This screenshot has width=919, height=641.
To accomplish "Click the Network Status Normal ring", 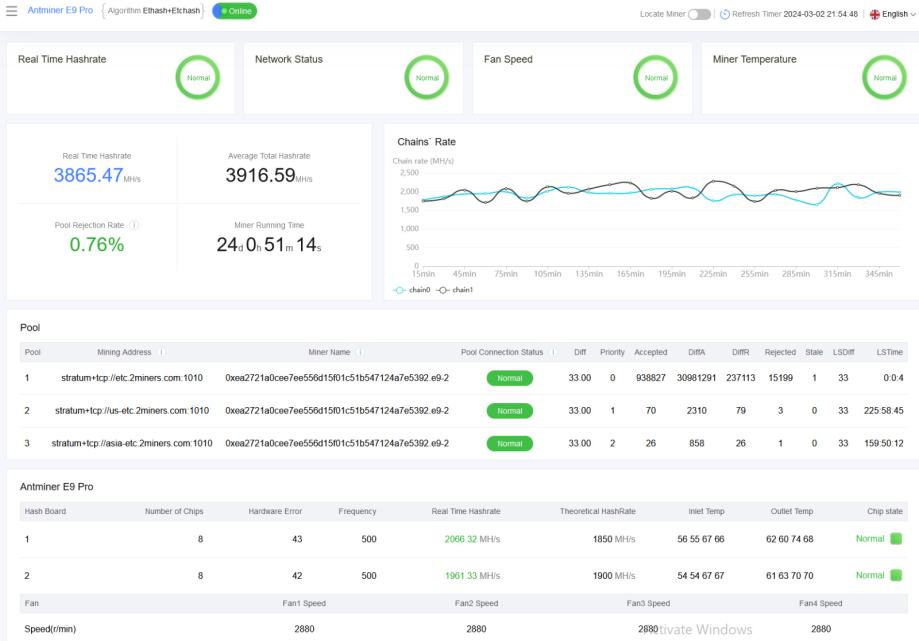I will coord(427,77).
